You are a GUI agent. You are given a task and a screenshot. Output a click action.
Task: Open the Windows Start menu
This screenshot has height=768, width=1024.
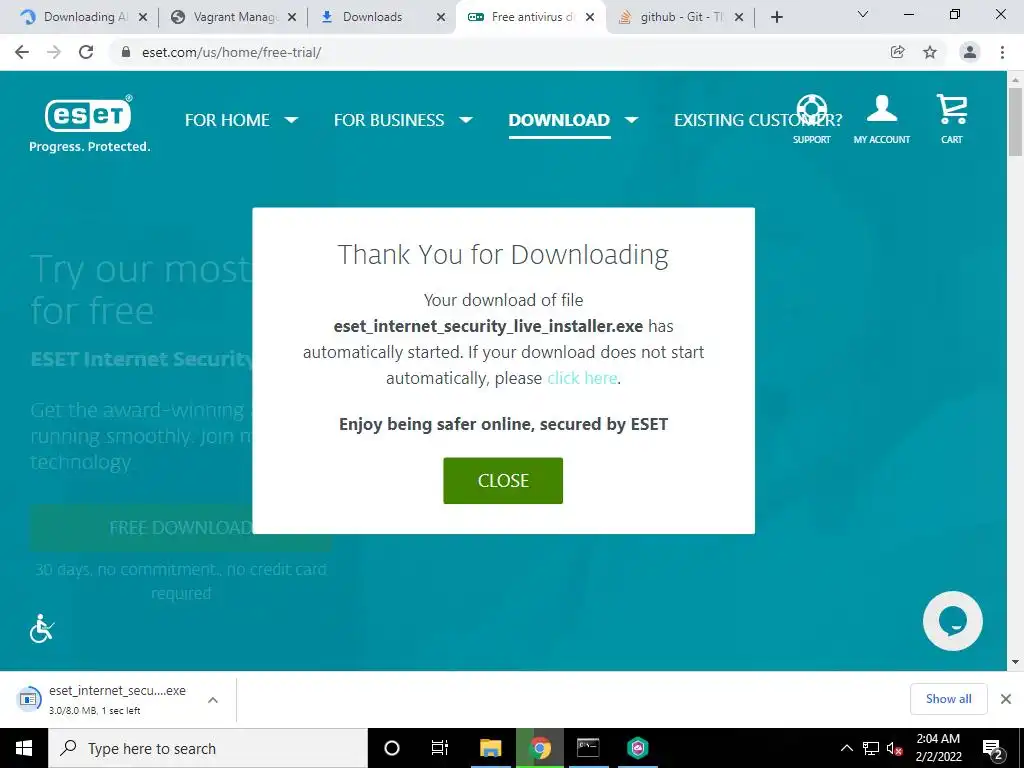pyautogui.click(x=24, y=748)
